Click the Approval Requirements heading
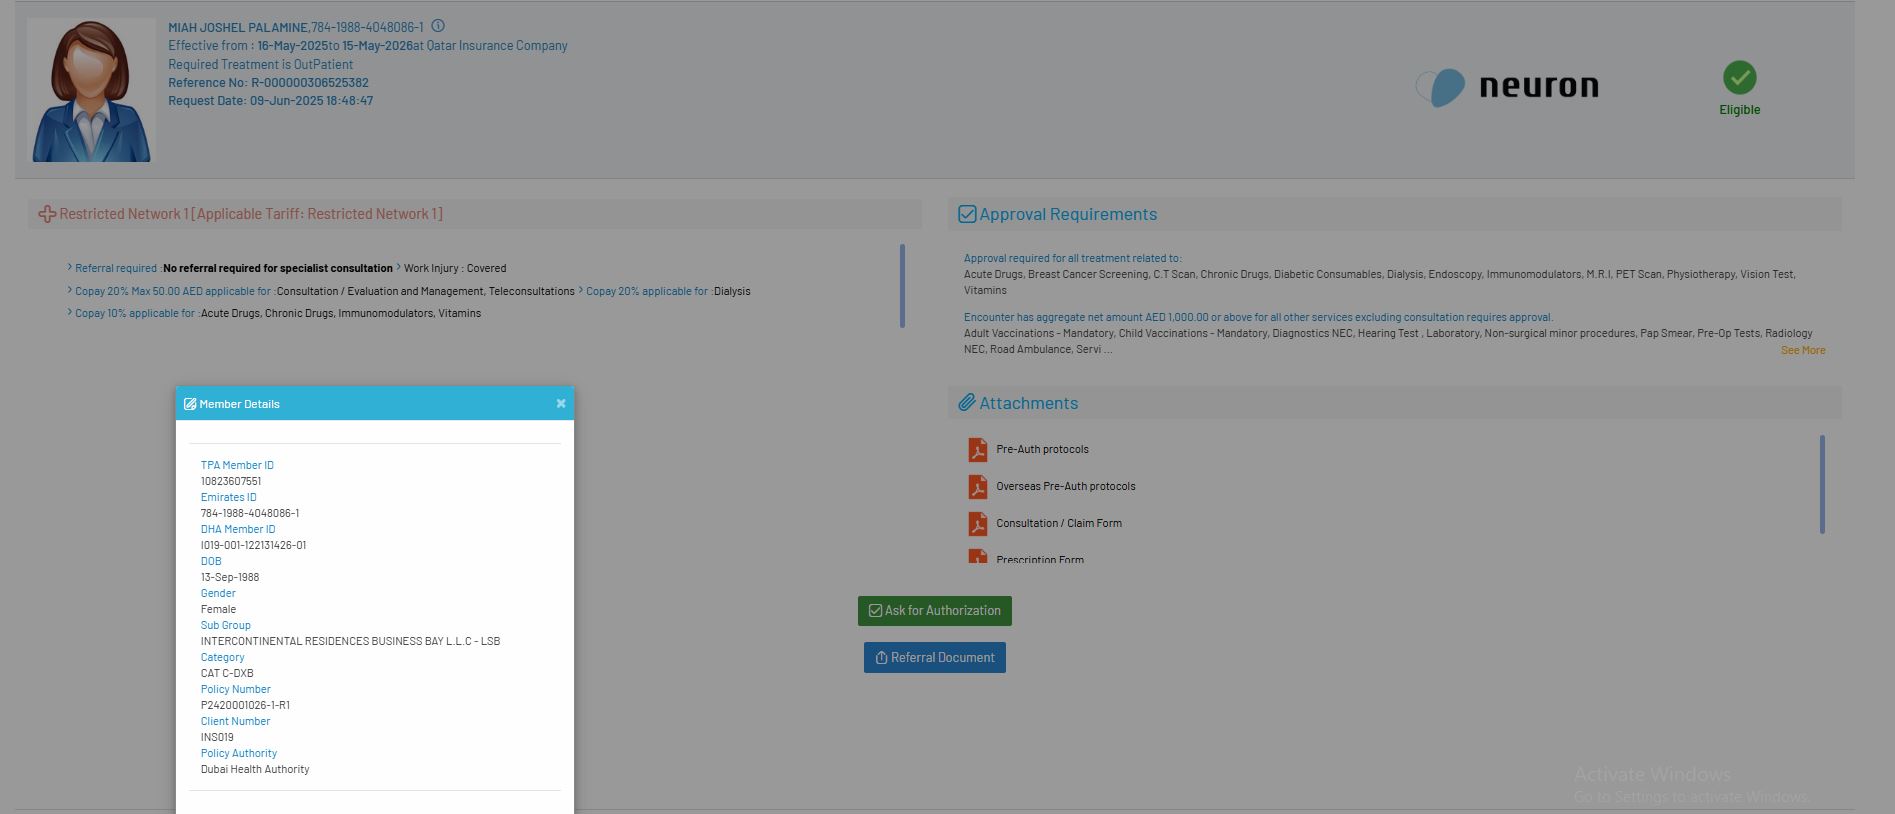This screenshot has height=814, width=1895. pyautogui.click(x=1068, y=214)
